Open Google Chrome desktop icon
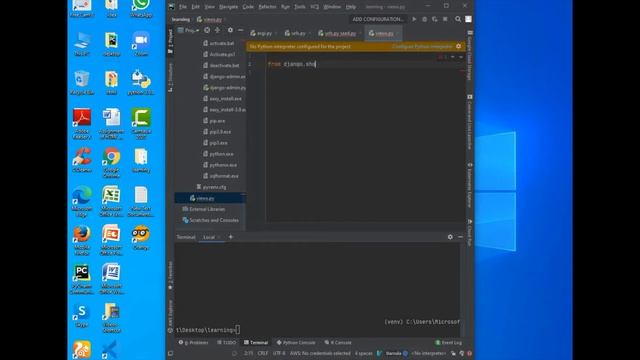The width and height of the screenshot is (640, 360). [x=111, y=162]
